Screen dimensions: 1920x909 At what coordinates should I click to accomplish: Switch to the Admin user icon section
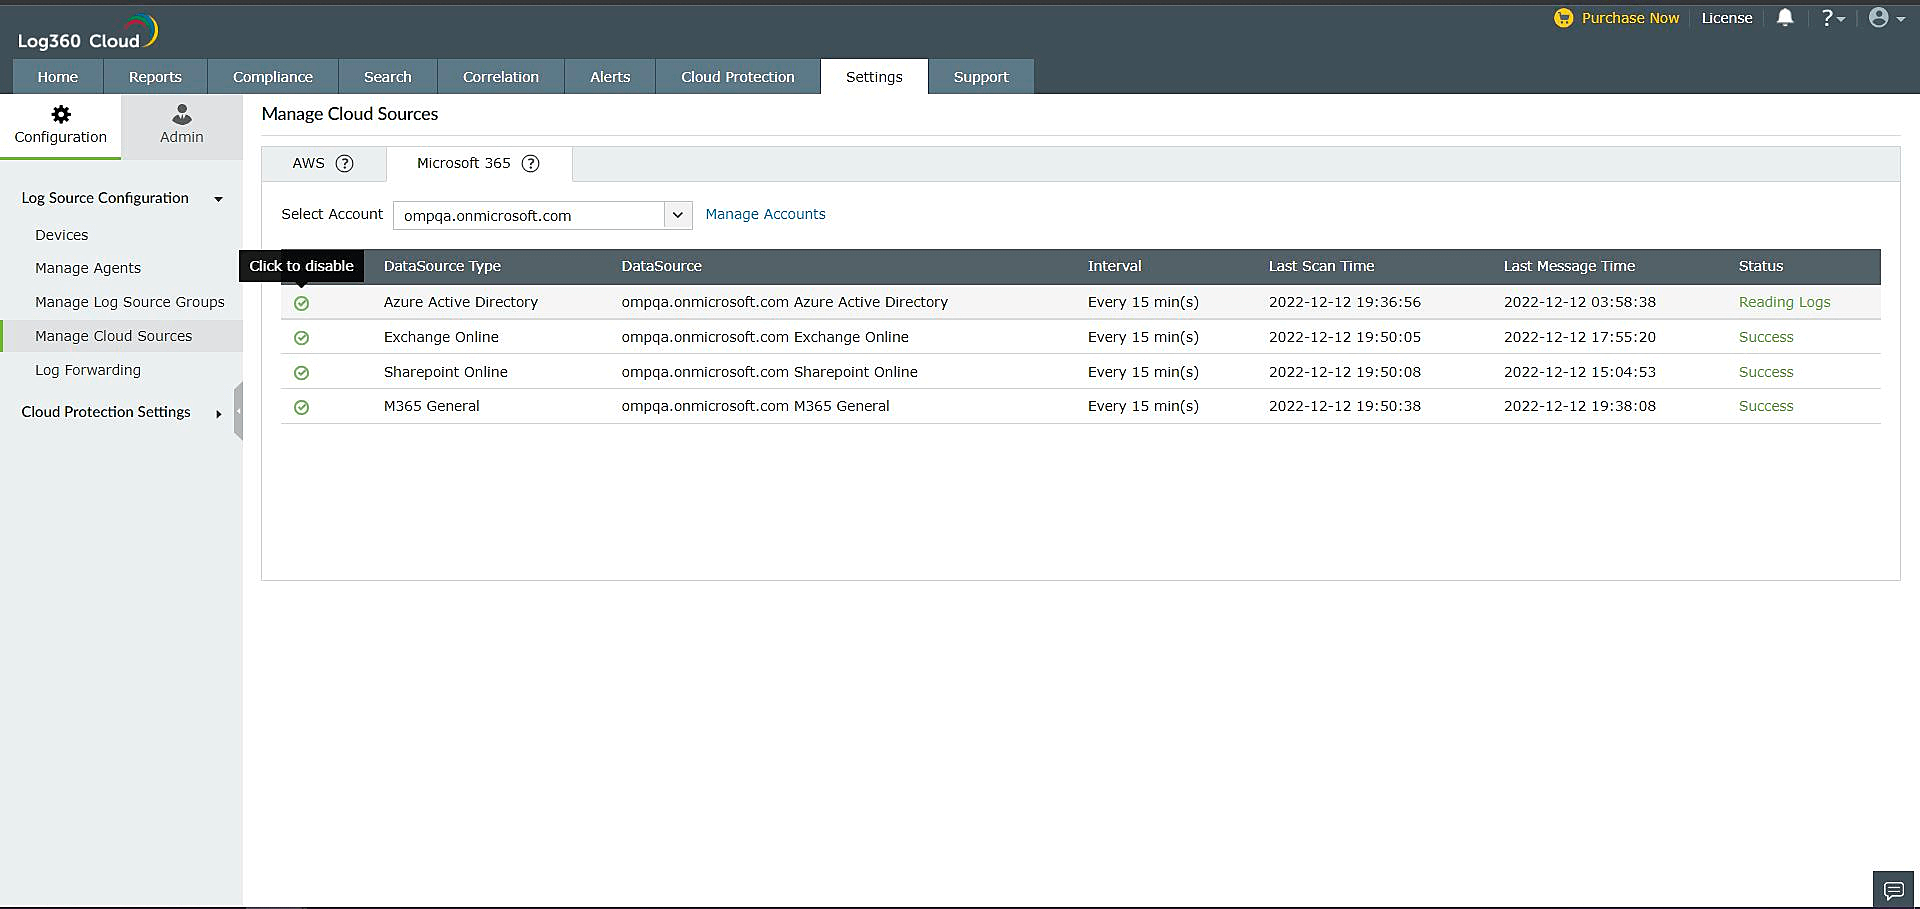[x=182, y=115]
